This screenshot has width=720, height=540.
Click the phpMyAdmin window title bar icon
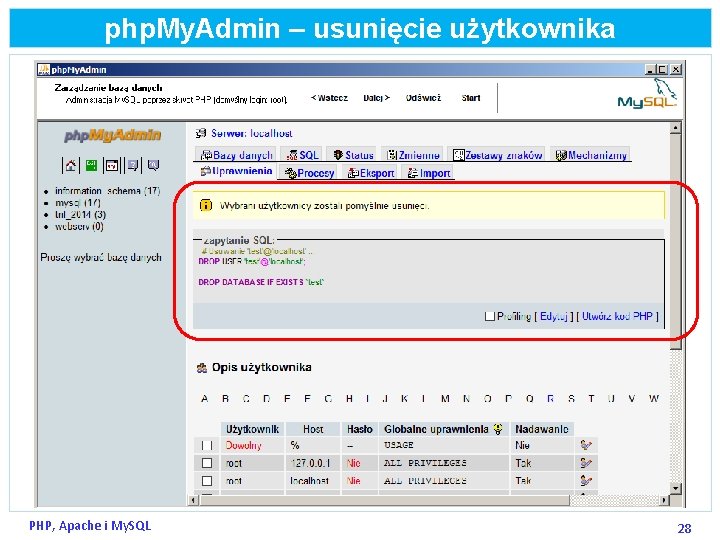pos(44,69)
